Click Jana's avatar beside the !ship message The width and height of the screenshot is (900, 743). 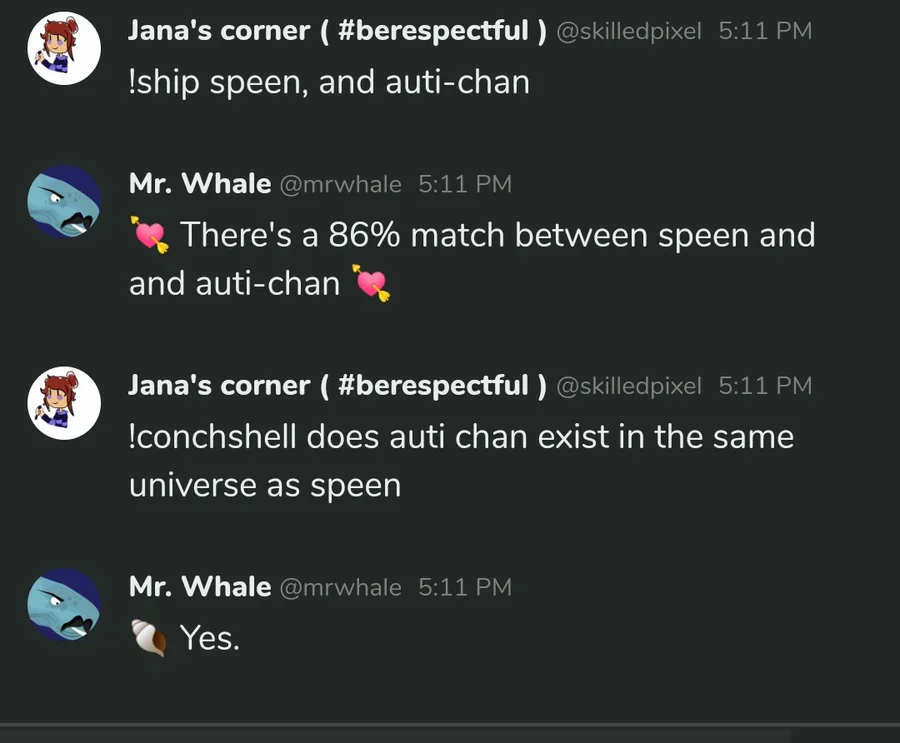pyautogui.click(x=64, y=48)
